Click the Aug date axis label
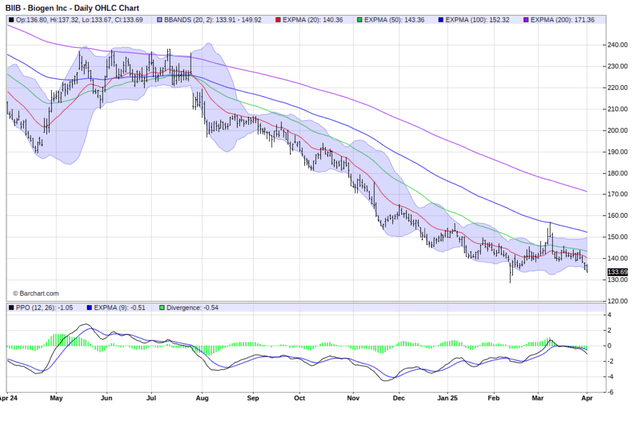The width and height of the screenshot is (640, 431). coord(202,398)
